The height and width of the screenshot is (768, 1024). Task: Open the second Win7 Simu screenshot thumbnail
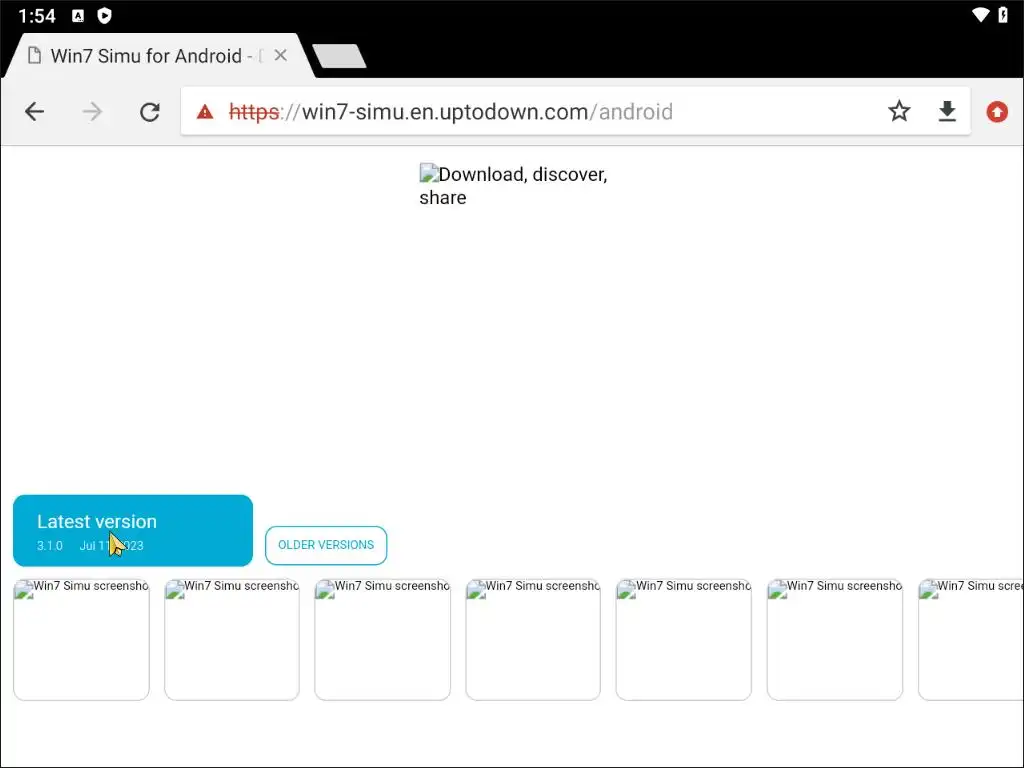coord(232,639)
